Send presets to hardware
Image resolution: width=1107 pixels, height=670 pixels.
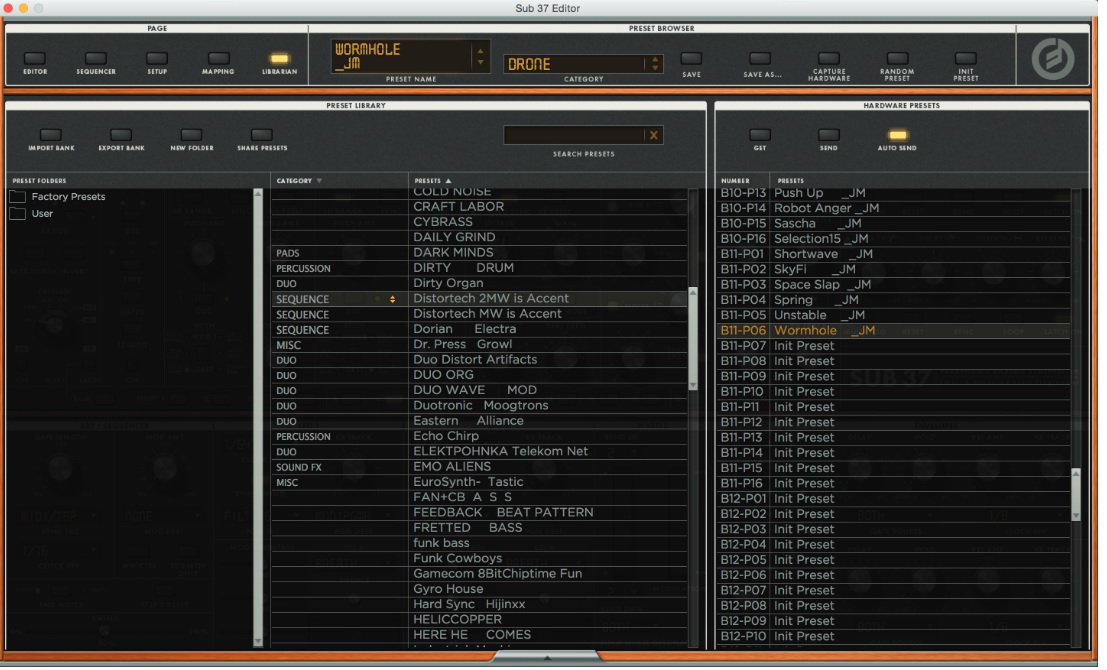pyautogui.click(x=827, y=136)
